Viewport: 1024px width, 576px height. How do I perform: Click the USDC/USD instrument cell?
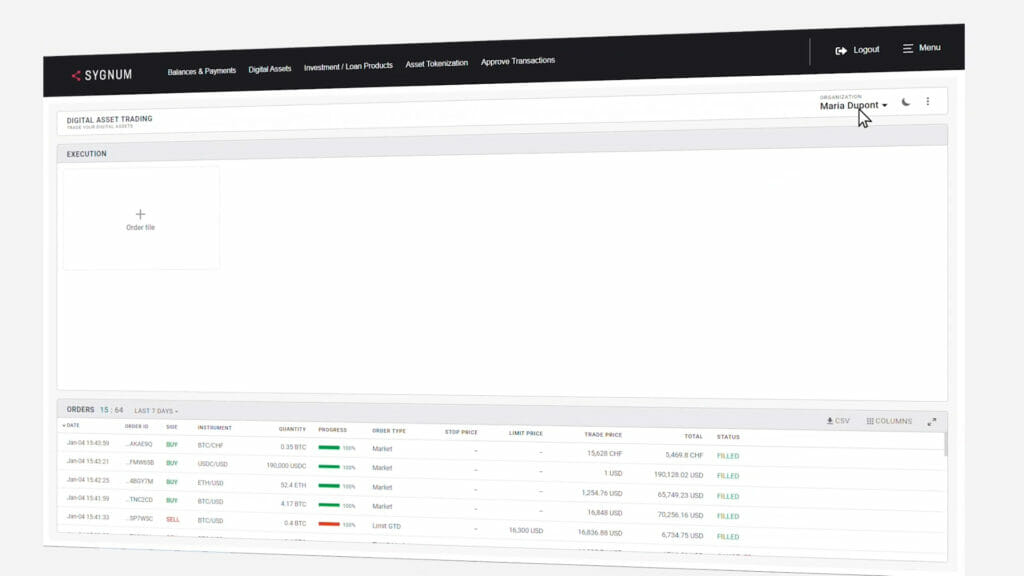coord(212,464)
